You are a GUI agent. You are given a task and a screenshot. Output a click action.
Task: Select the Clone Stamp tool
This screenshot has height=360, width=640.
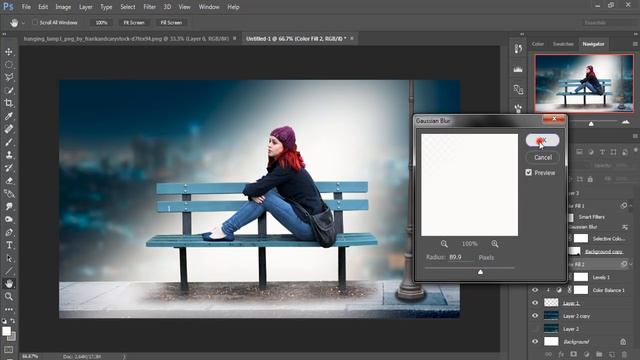(9, 155)
